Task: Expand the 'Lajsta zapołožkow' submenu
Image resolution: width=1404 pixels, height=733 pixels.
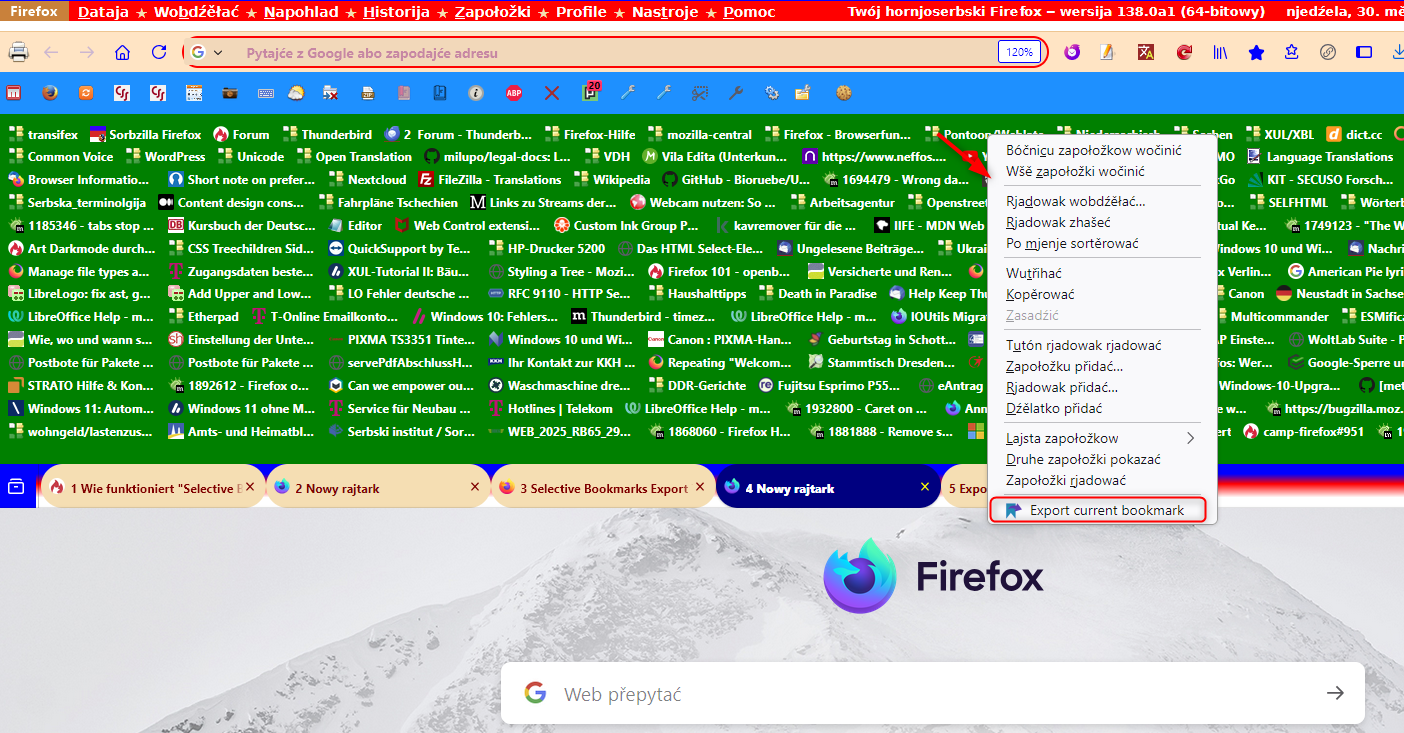Action: click(1102, 438)
